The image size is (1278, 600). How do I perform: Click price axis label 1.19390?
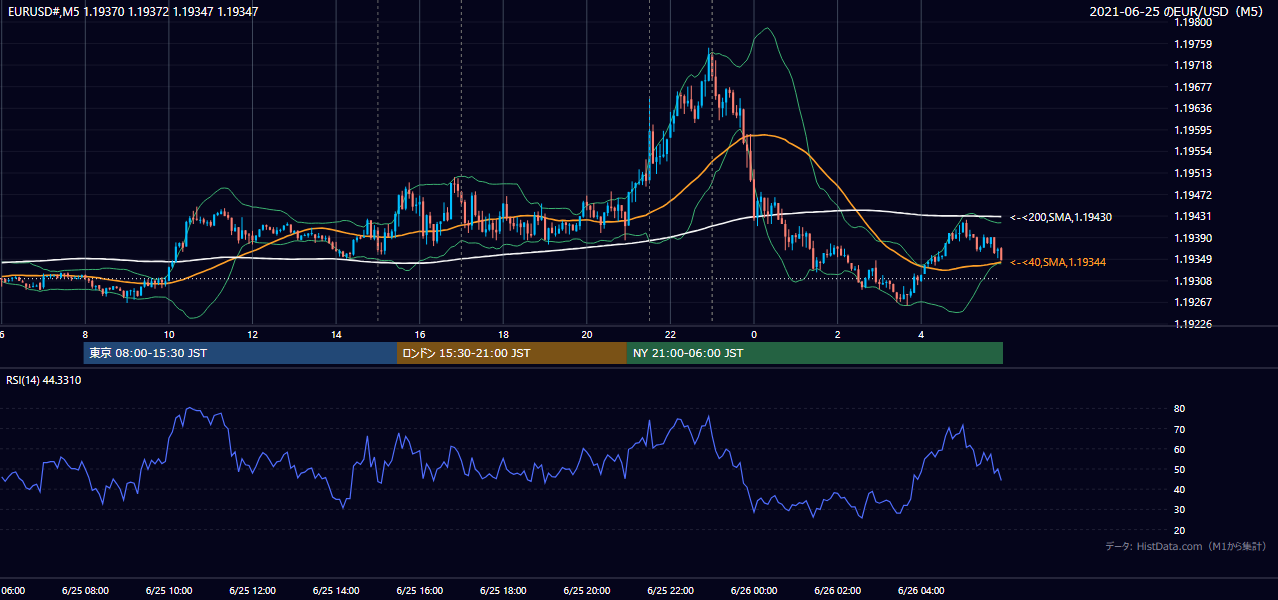click(1194, 238)
